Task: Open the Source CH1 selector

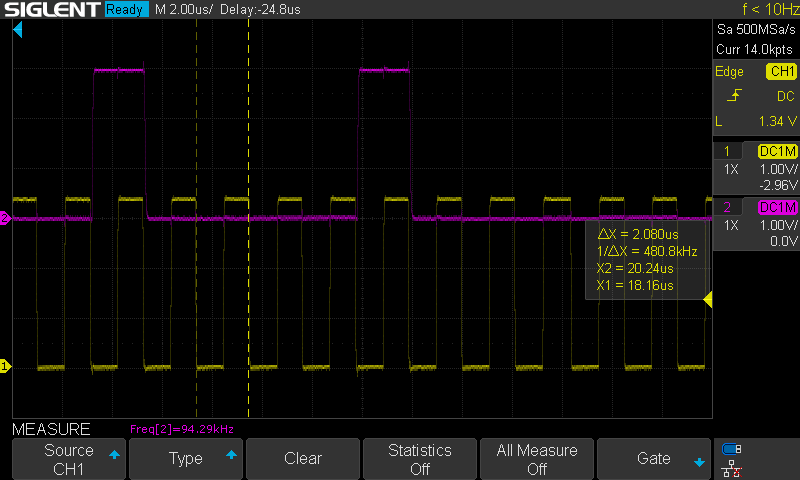Action: [69, 459]
